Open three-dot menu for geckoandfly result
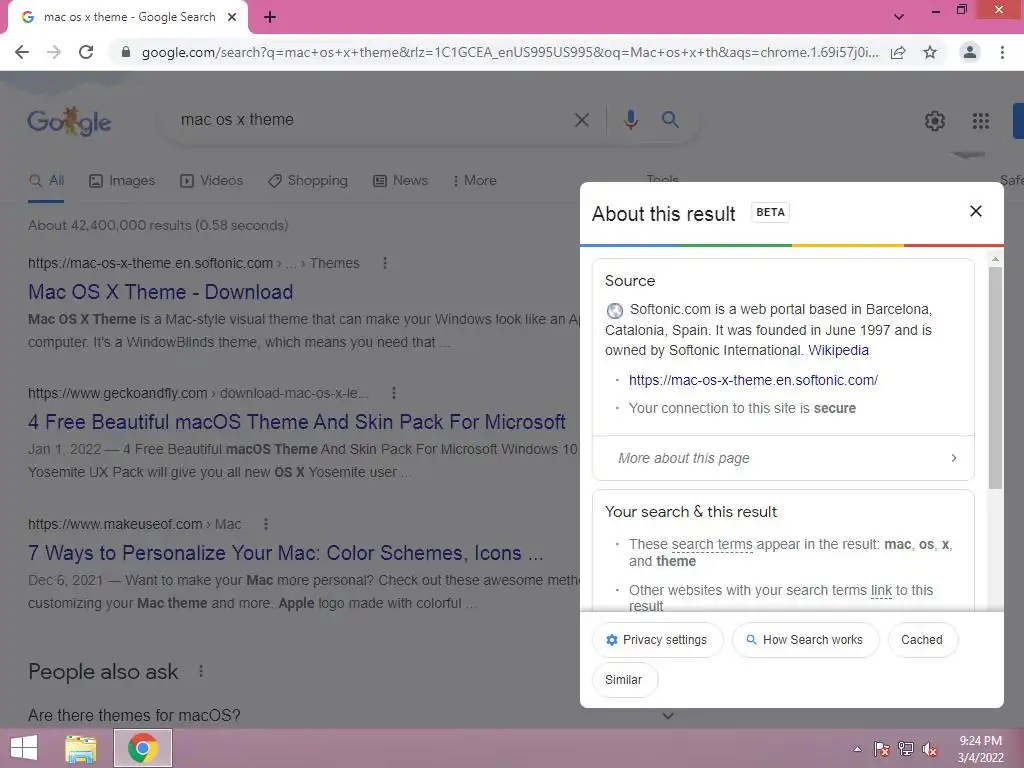The width and height of the screenshot is (1024, 768). click(x=393, y=393)
